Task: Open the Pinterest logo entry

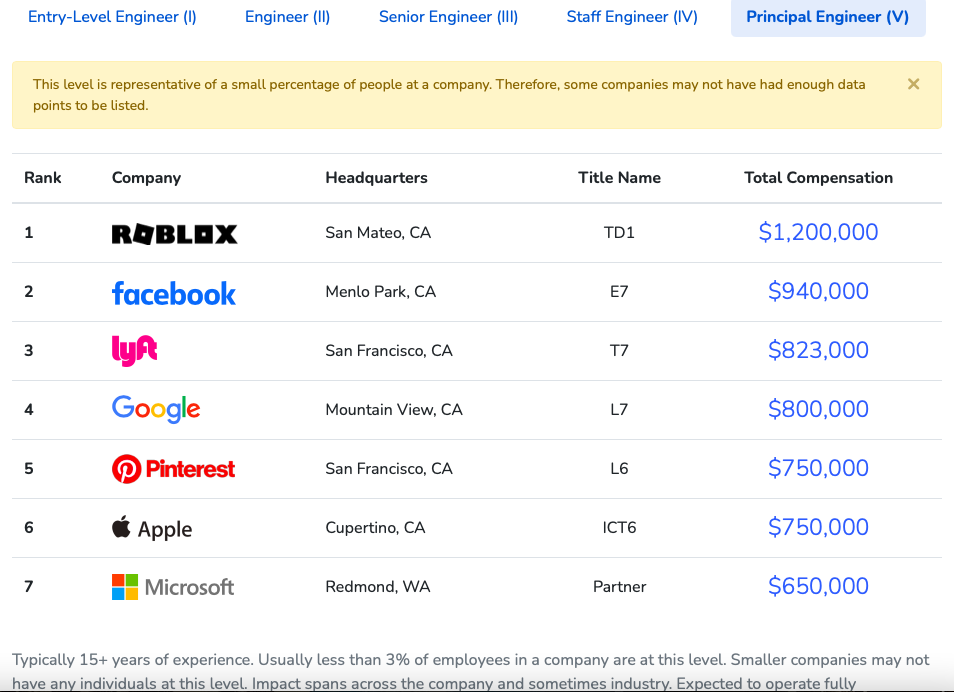Action: point(173,469)
